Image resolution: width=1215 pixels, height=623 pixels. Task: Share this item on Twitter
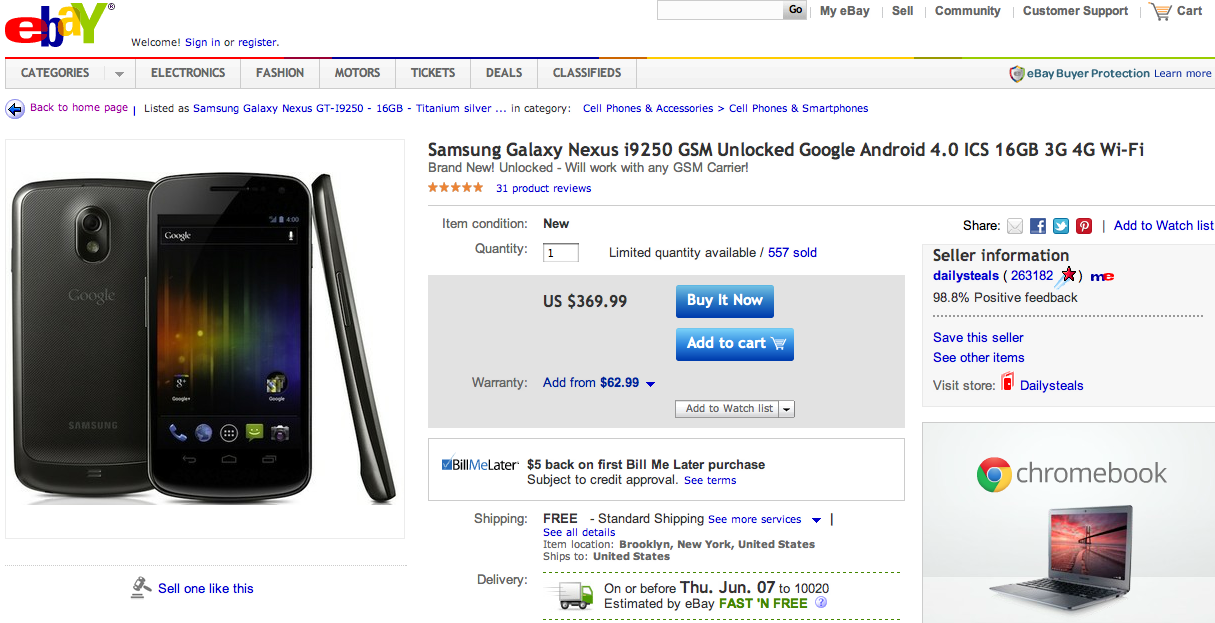tap(1061, 226)
